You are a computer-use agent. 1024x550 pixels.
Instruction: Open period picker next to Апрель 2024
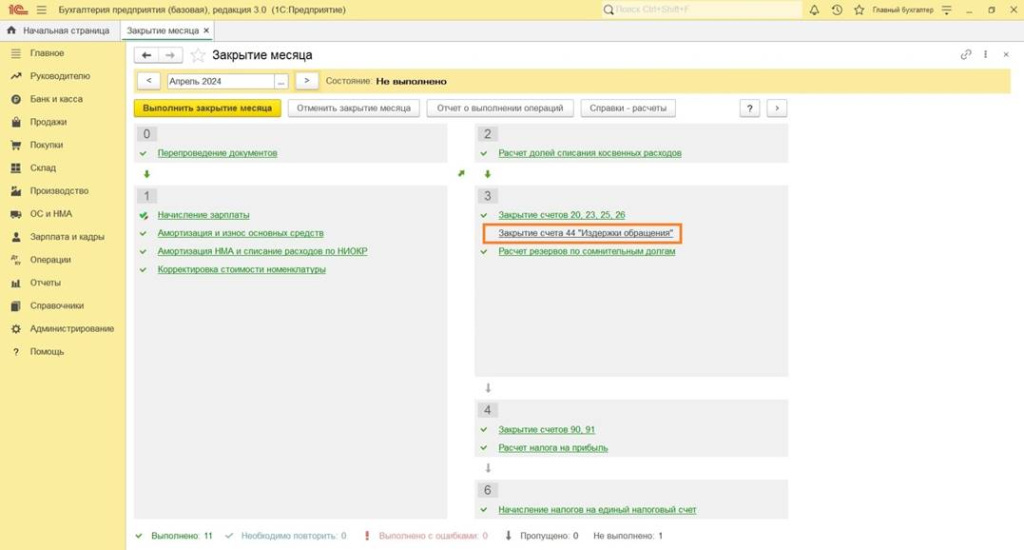click(281, 81)
